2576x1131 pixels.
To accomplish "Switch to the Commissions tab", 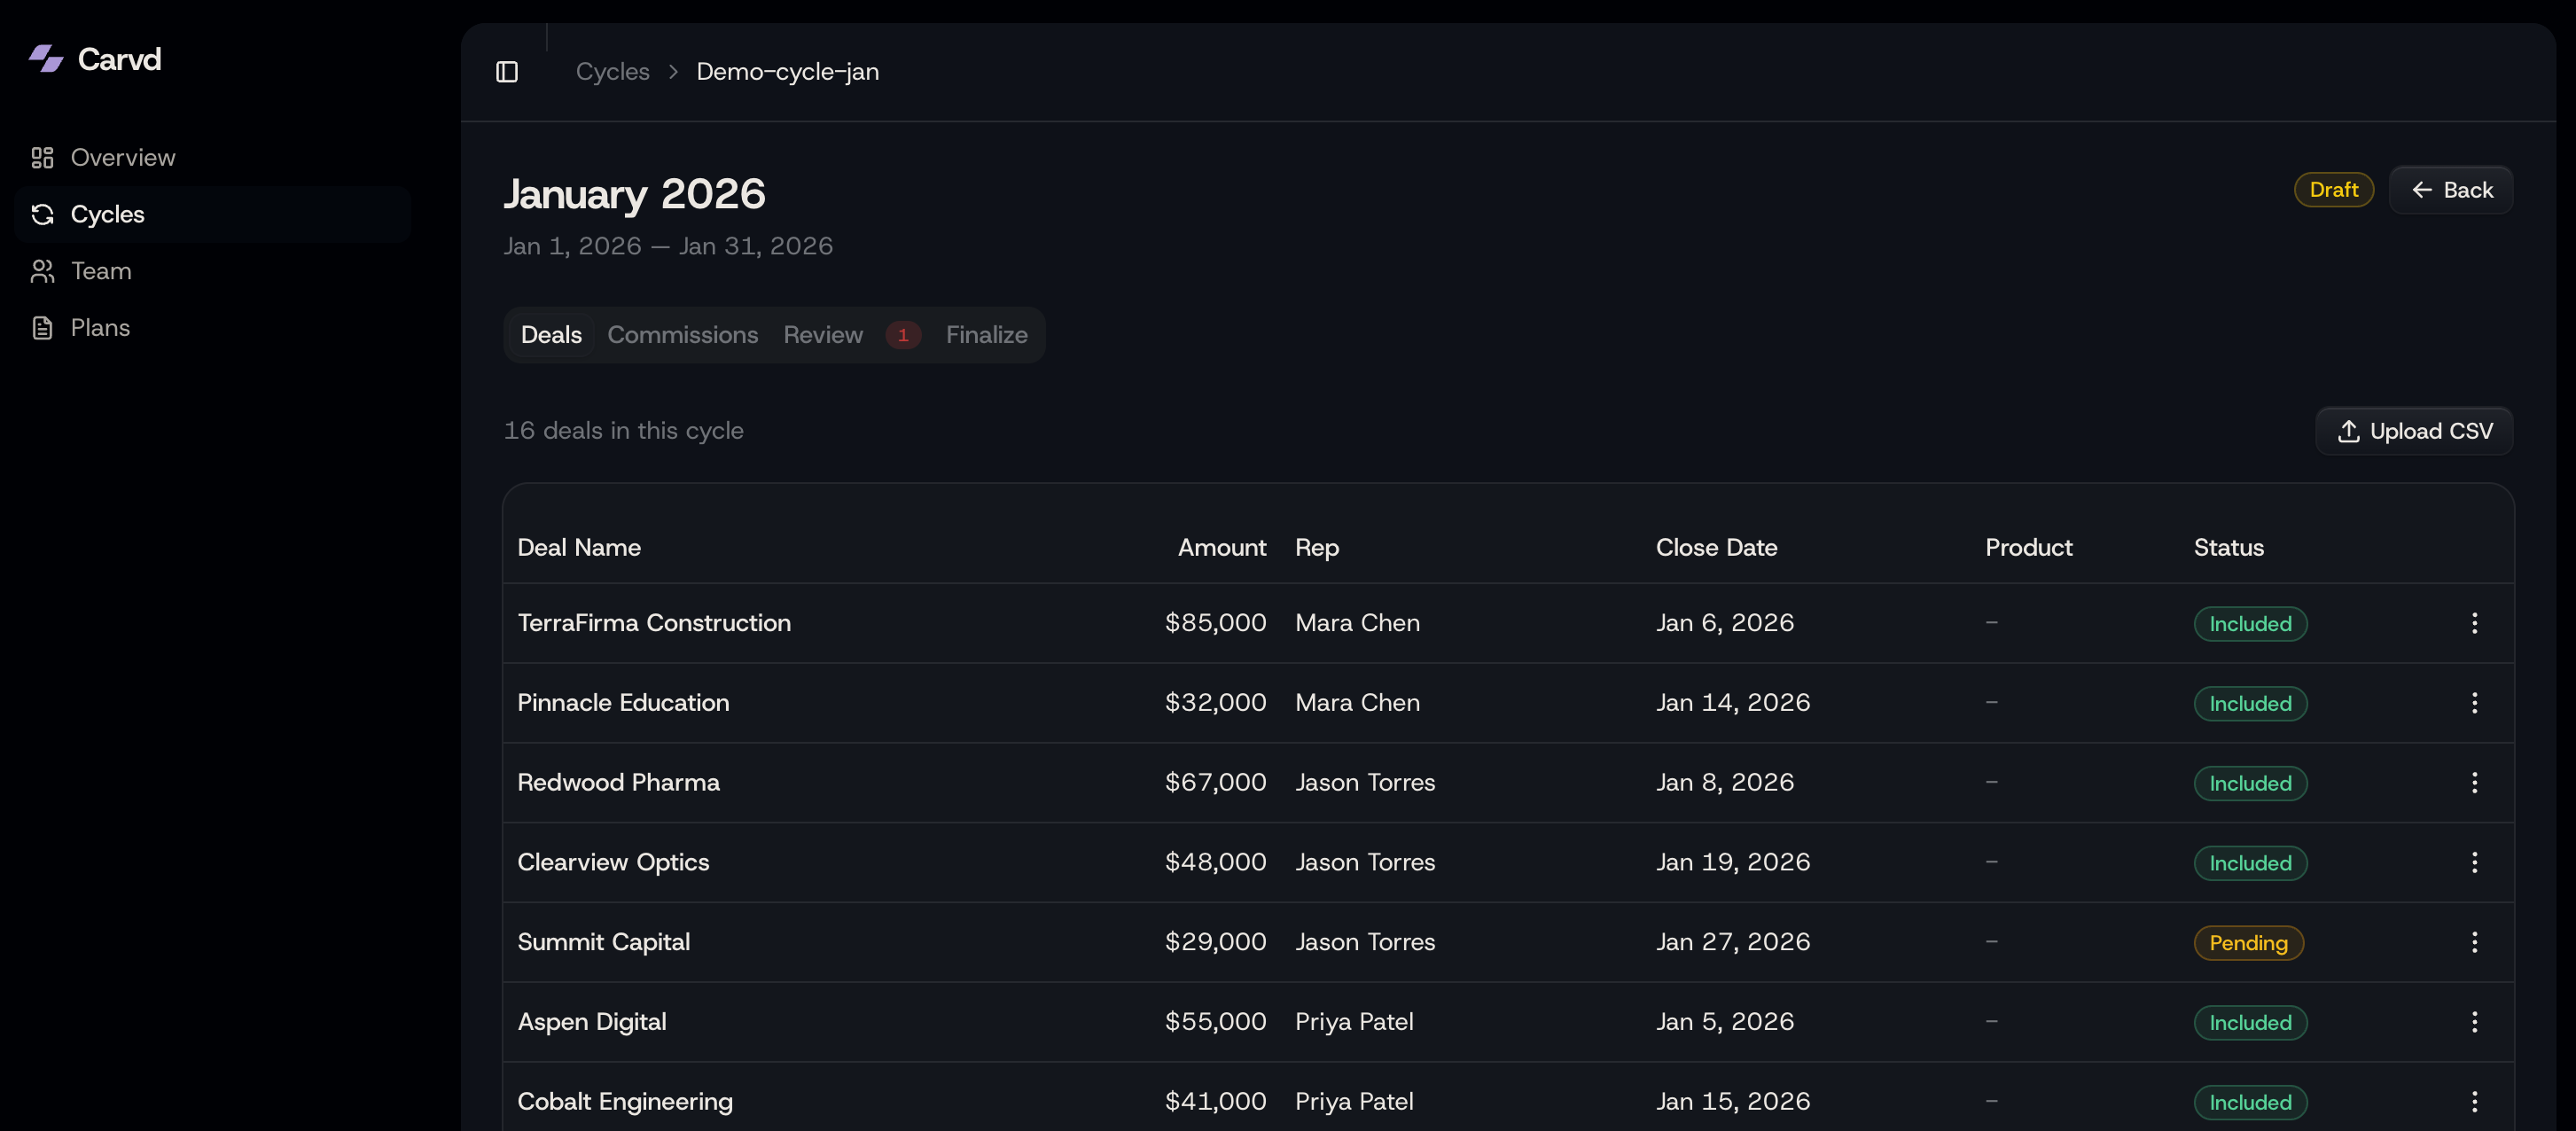I will (682, 335).
